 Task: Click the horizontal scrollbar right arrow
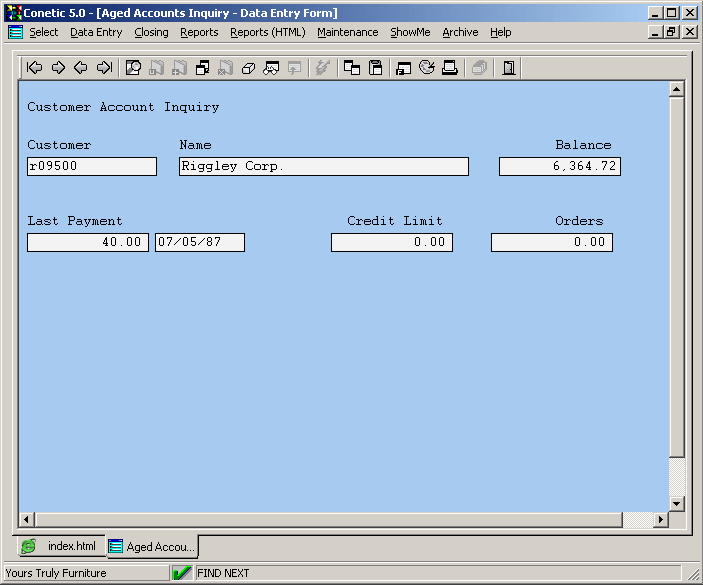click(x=659, y=520)
